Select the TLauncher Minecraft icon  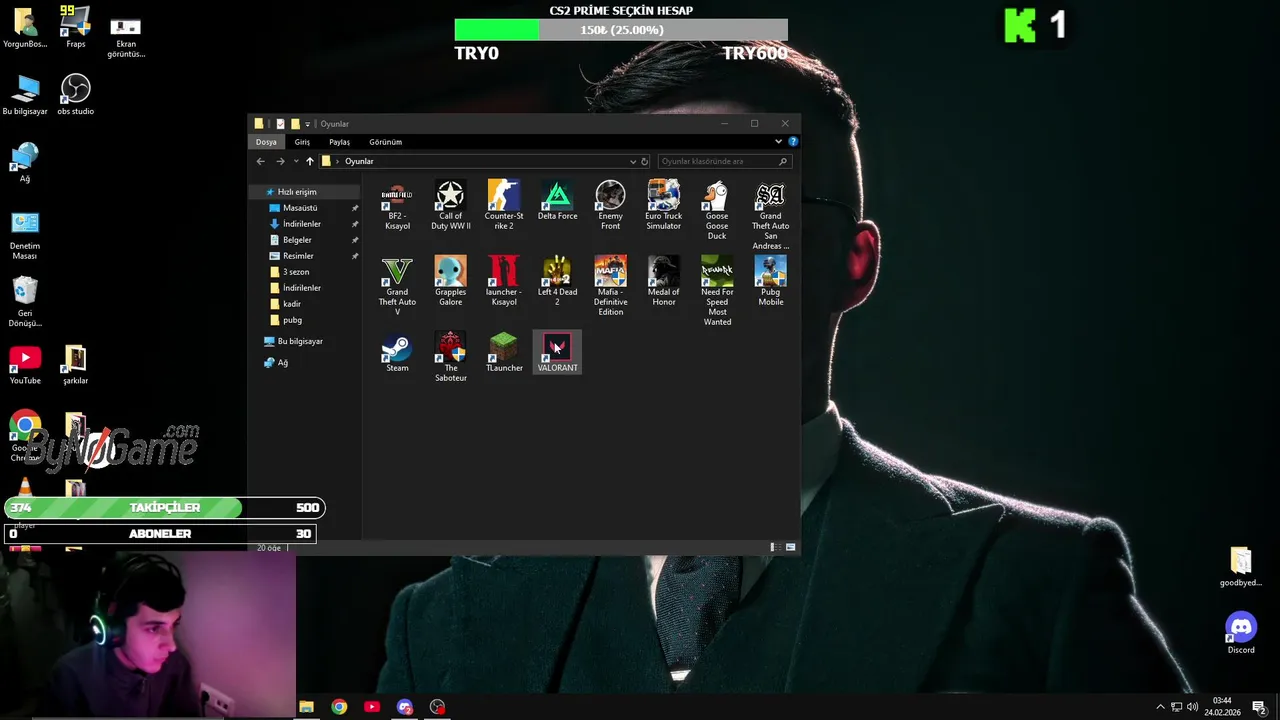point(503,353)
